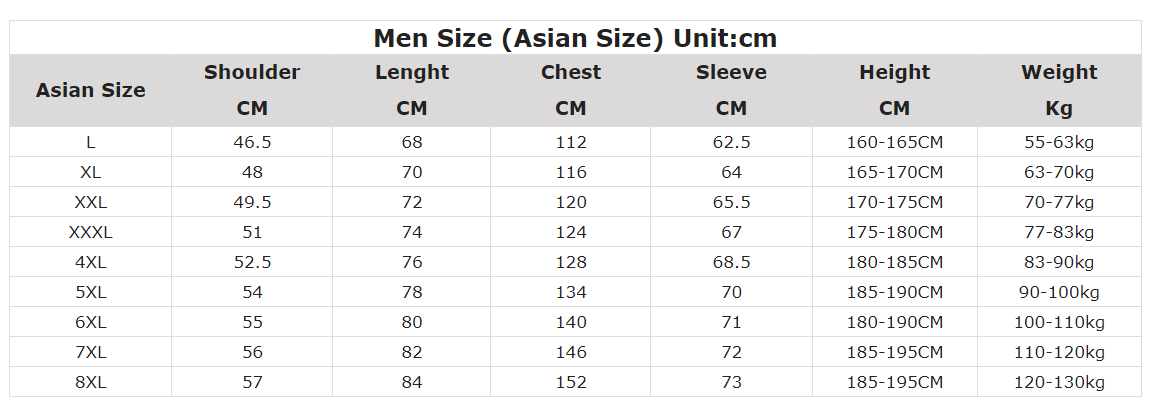Click weight cell 120-130kg
Screen dimensions: 1164x405
point(1059,383)
